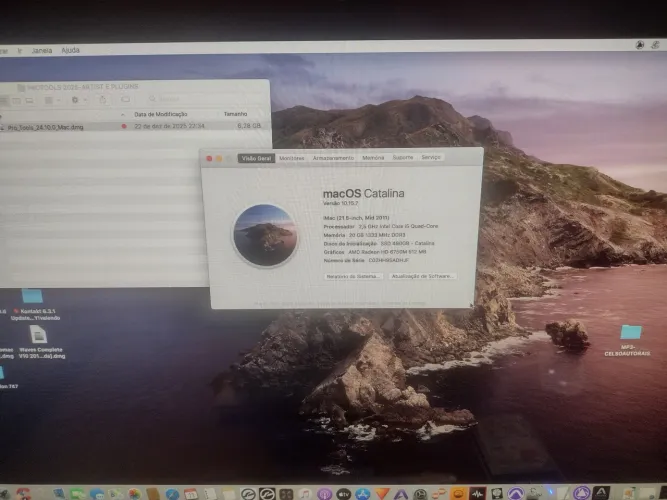Launch the dark red waveform app in the Dock
The image size is (667, 500).
(x=478, y=494)
